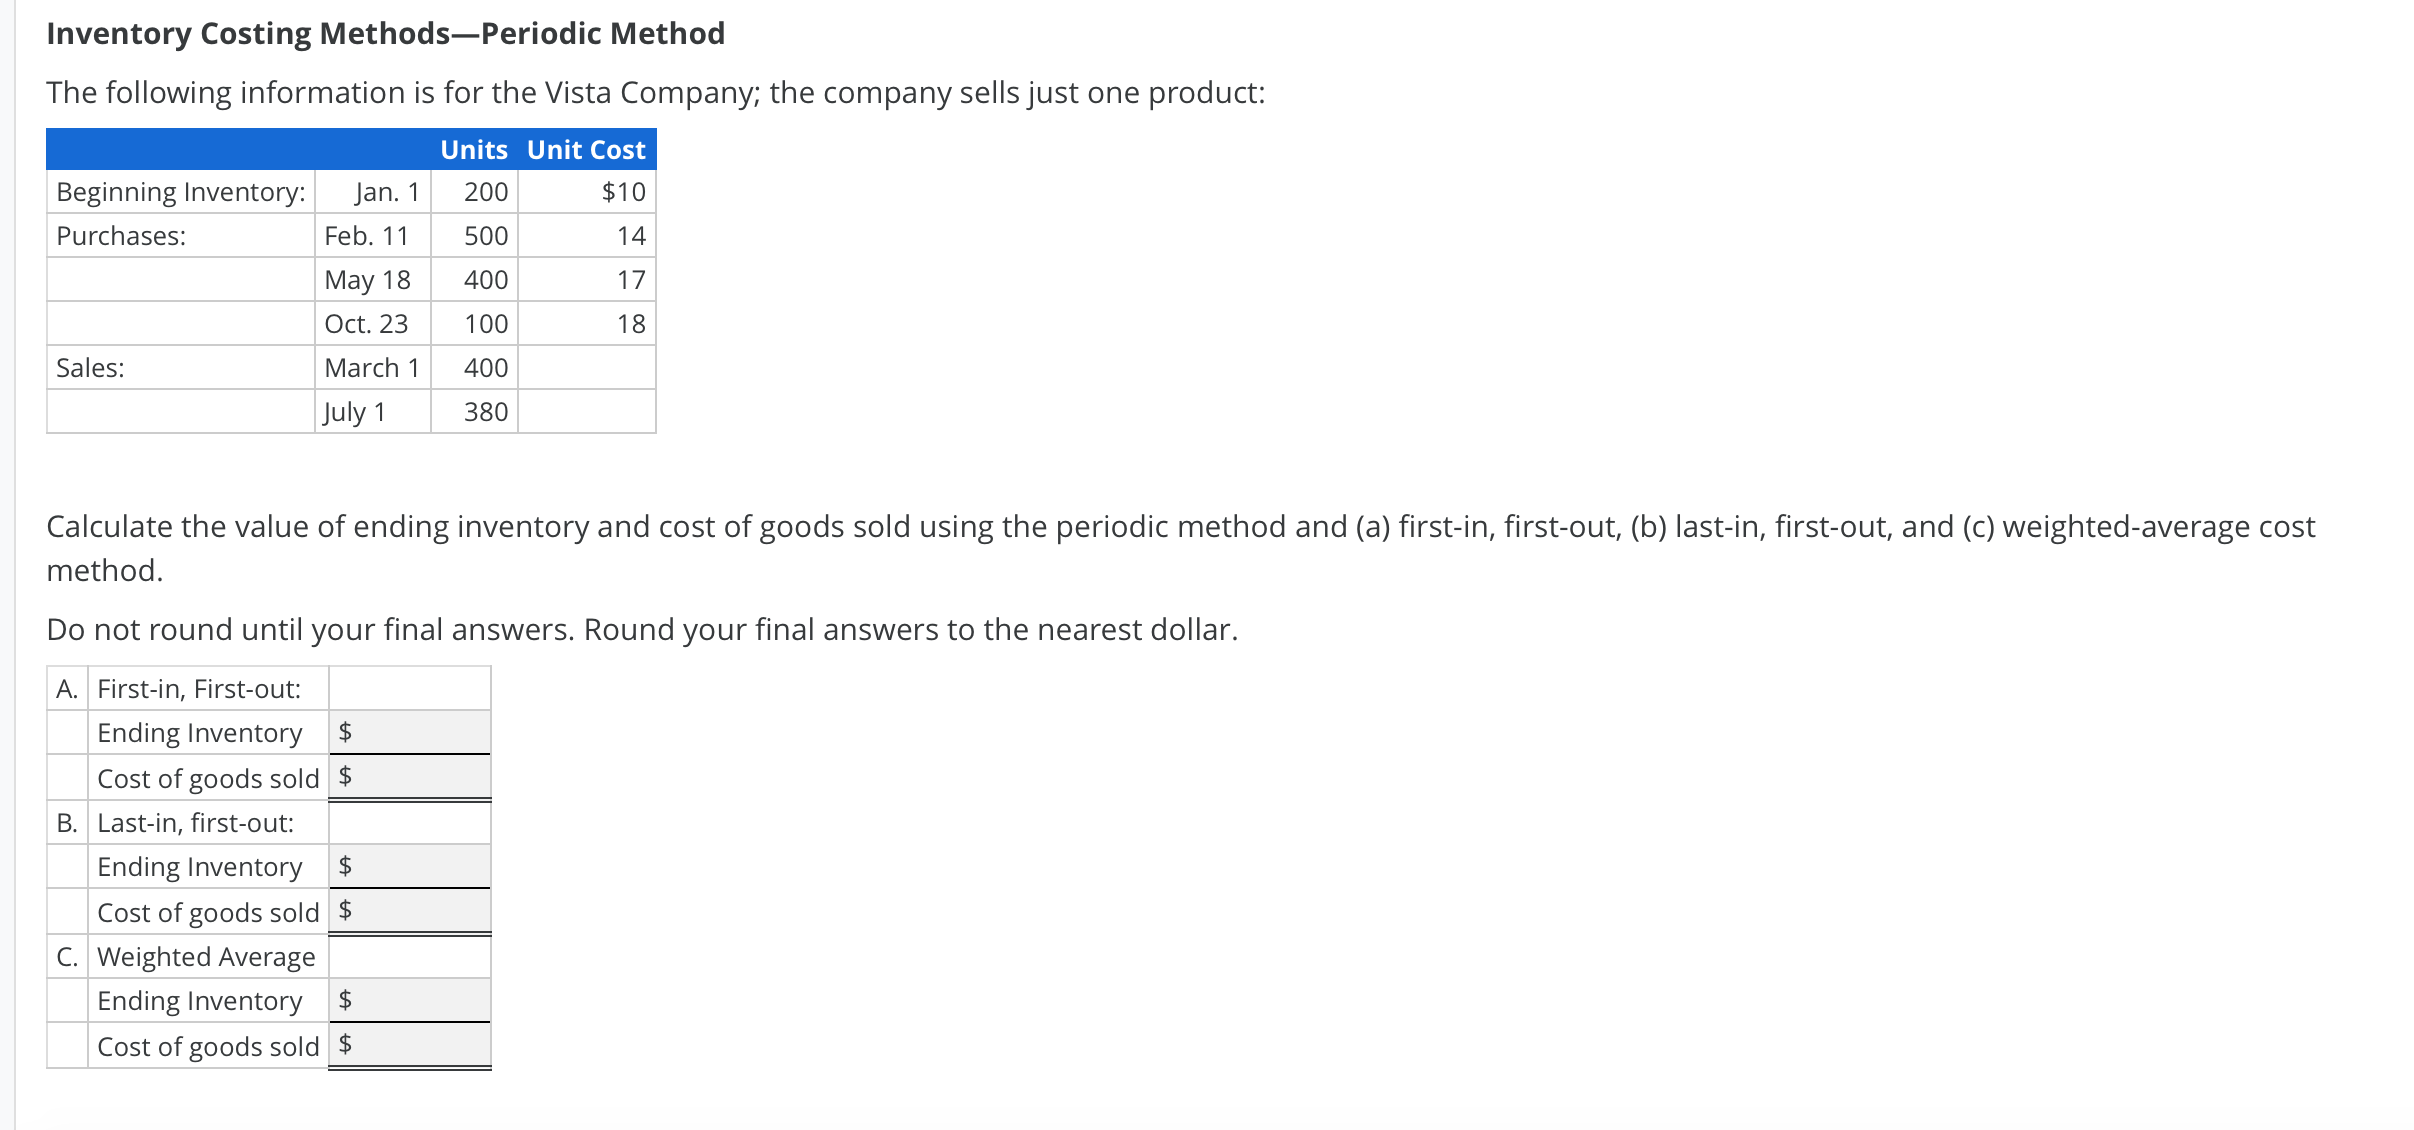The width and height of the screenshot is (2414, 1130).
Task: Click the LIFO Cost of goods sold field
Action: (x=412, y=911)
